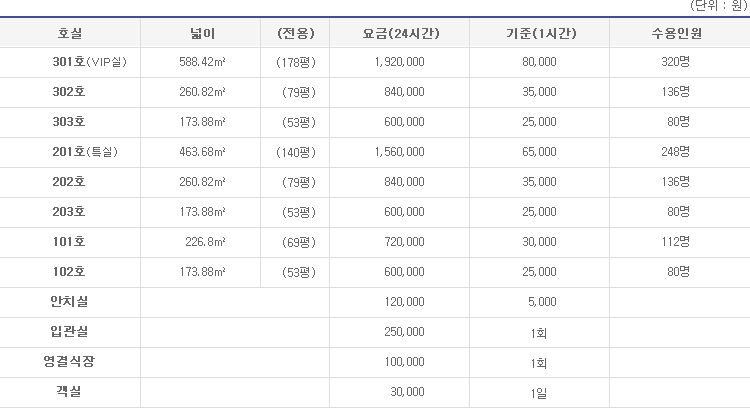
Task: Click the 1,560,000 fee value
Action: [399, 152]
